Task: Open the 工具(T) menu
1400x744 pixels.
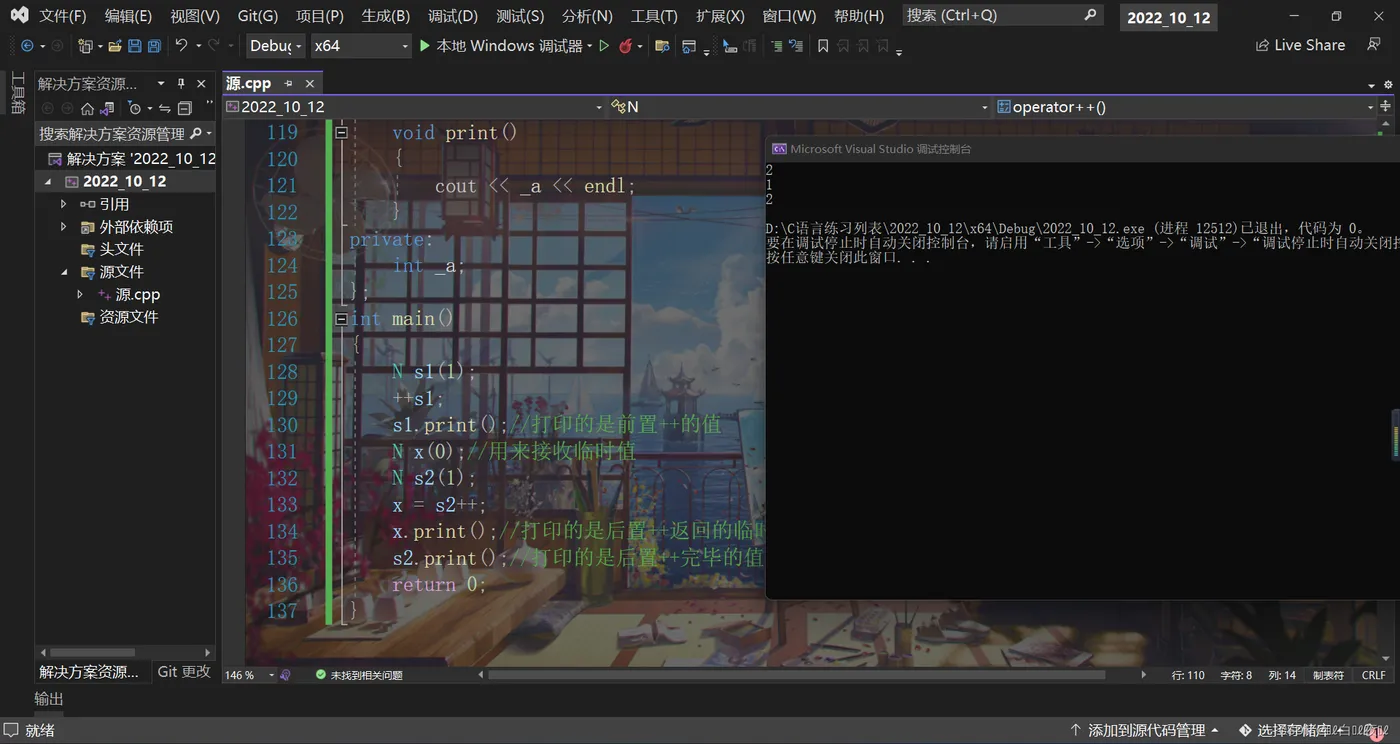Action: pyautogui.click(x=654, y=16)
